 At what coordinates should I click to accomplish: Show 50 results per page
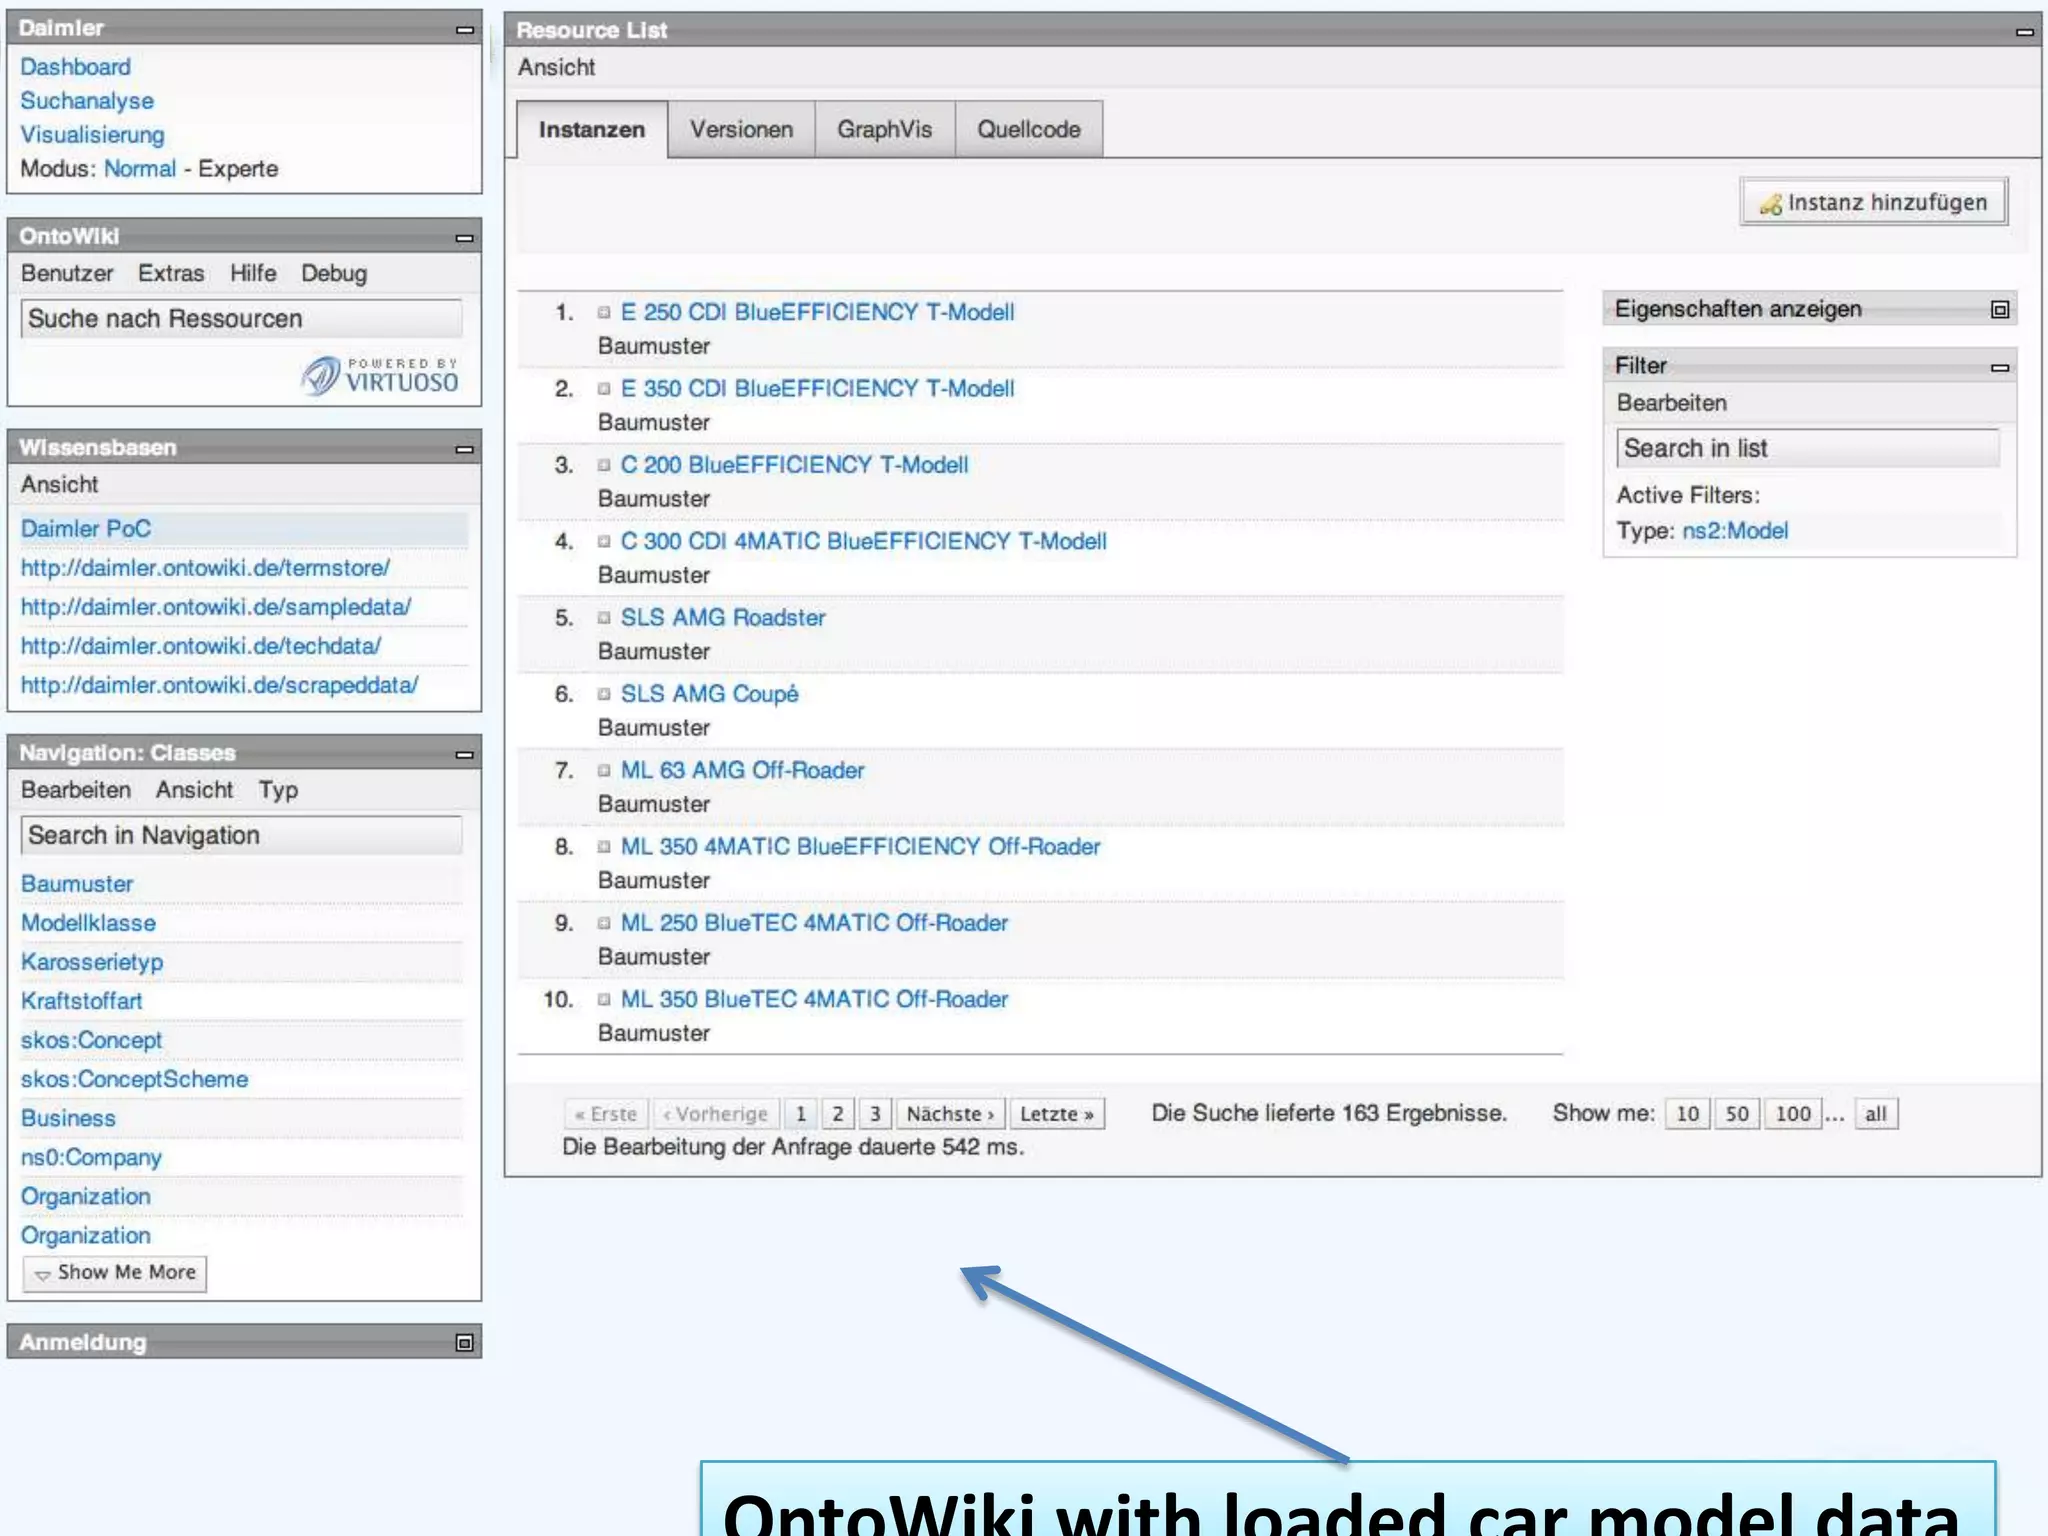(x=1737, y=1114)
